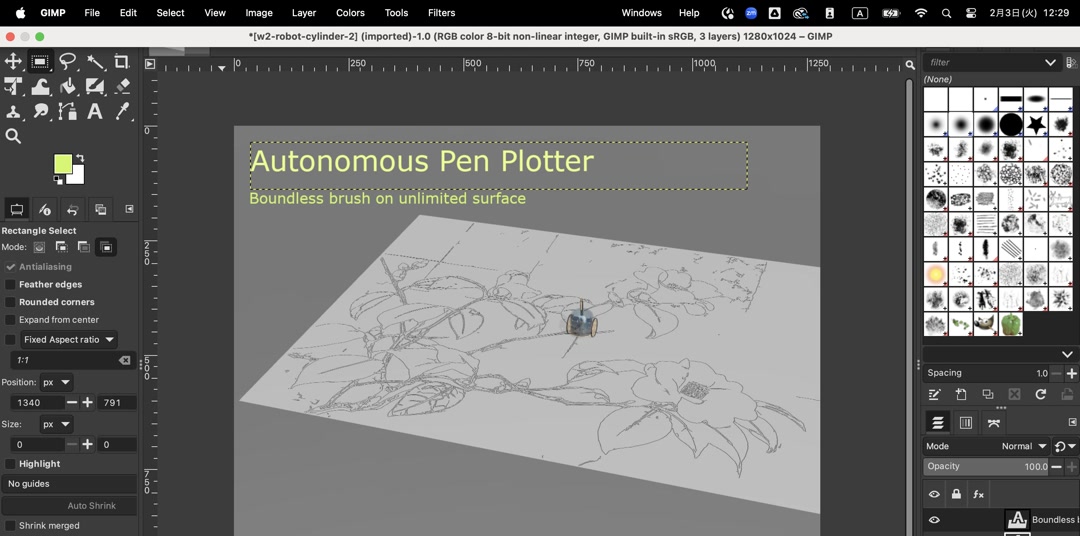Click the layer Opacity slider
This screenshot has width=1080, height=536.
(x=986, y=466)
